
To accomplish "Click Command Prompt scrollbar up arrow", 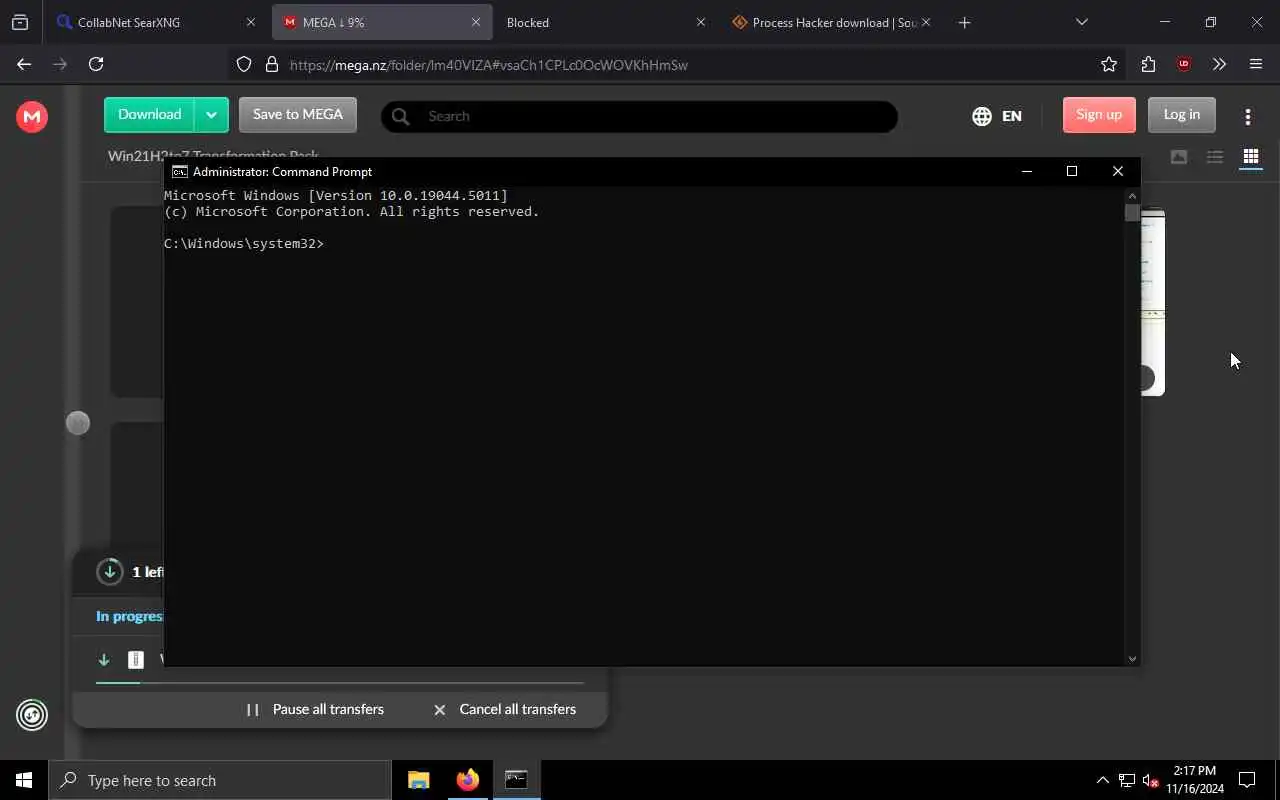I will coord(1132,196).
